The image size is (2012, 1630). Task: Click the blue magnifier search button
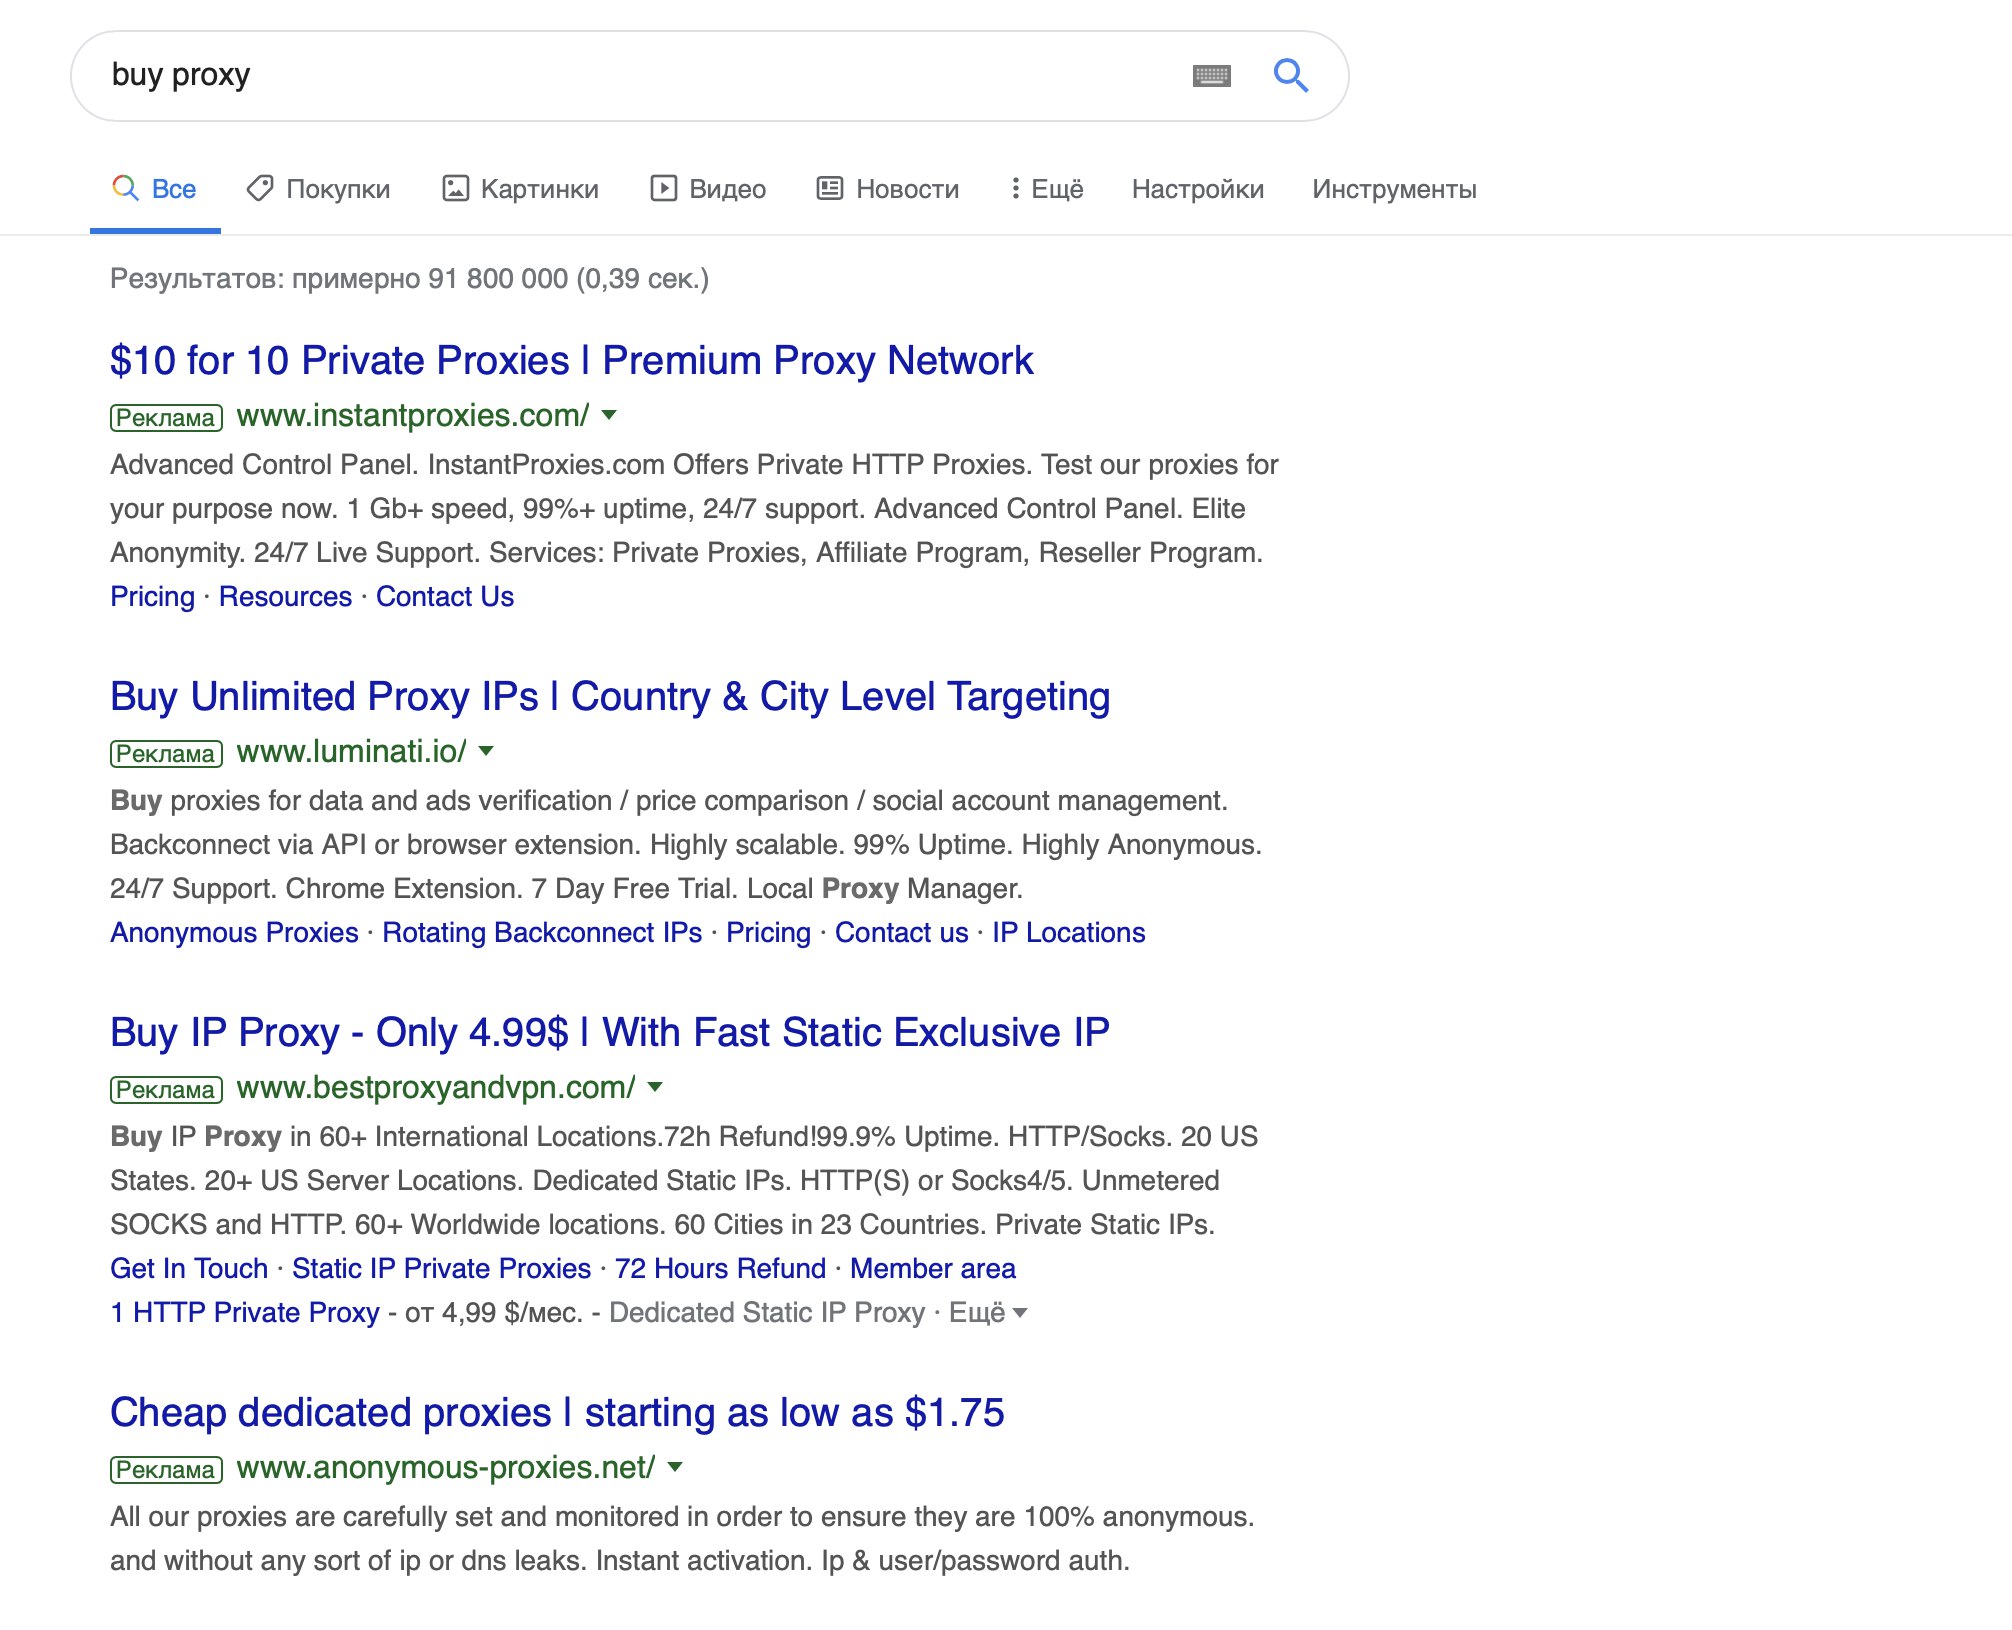pos(1291,75)
